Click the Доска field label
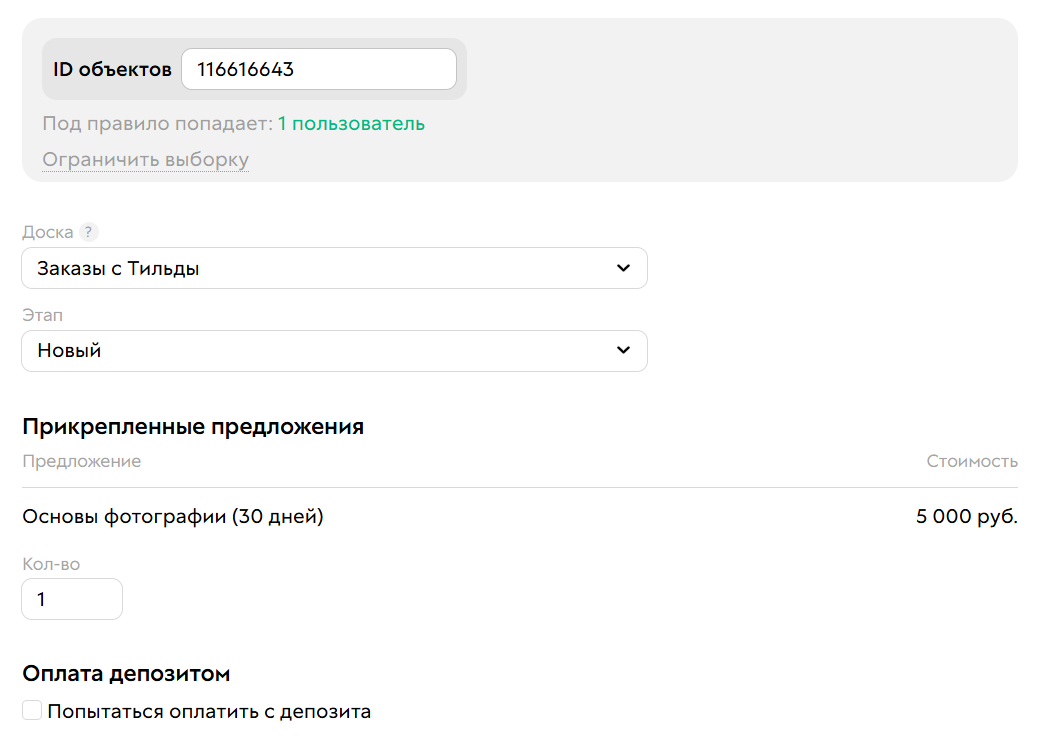Image resolution: width=1045 pixels, height=747 pixels. [x=46, y=231]
